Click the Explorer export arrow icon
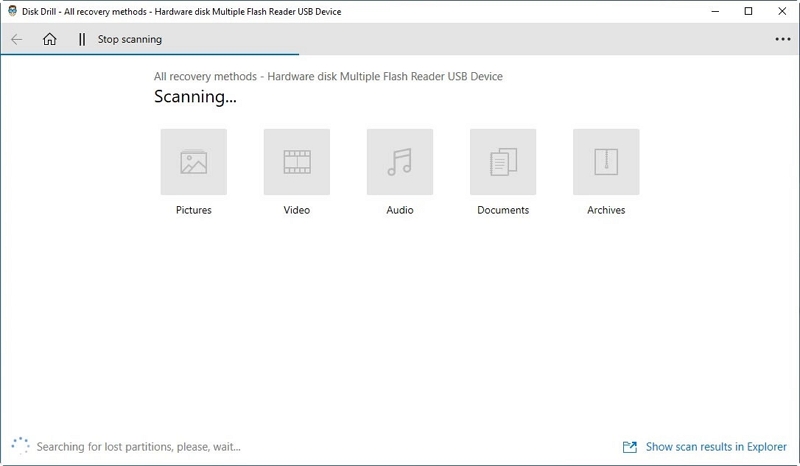 [x=630, y=447]
